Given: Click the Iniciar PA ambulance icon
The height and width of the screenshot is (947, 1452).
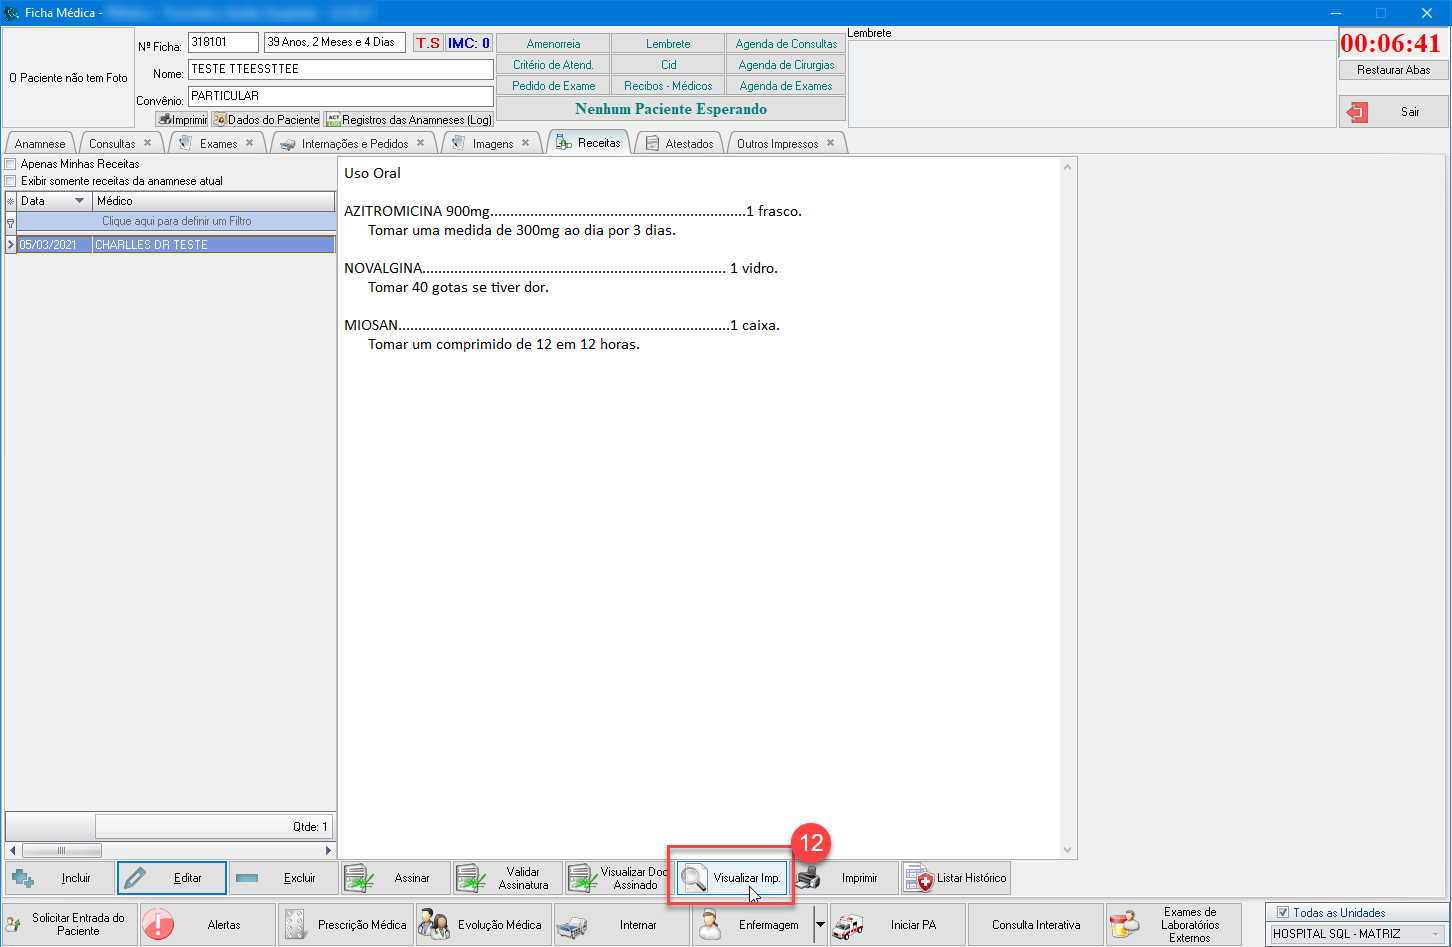Looking at the screenshot, I should click(848, 925).
